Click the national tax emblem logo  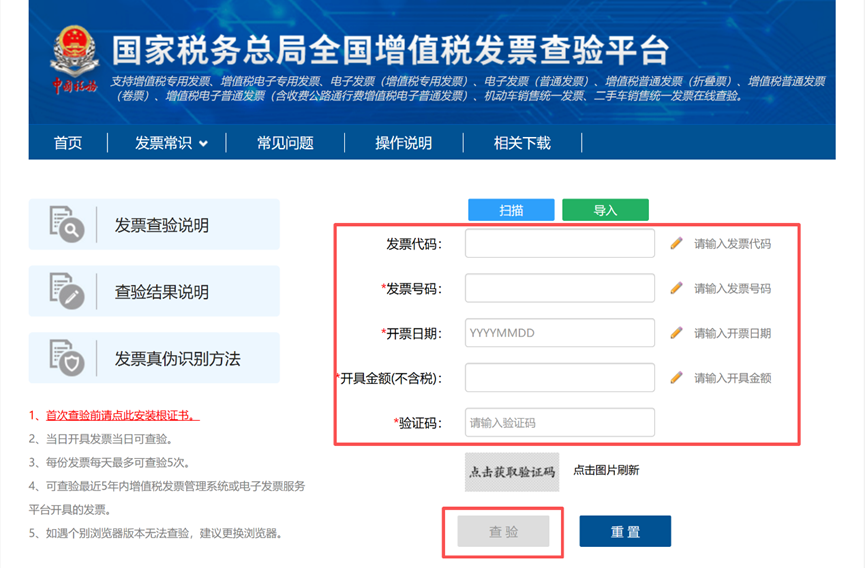pyautogui.click(x=74, y=60)
